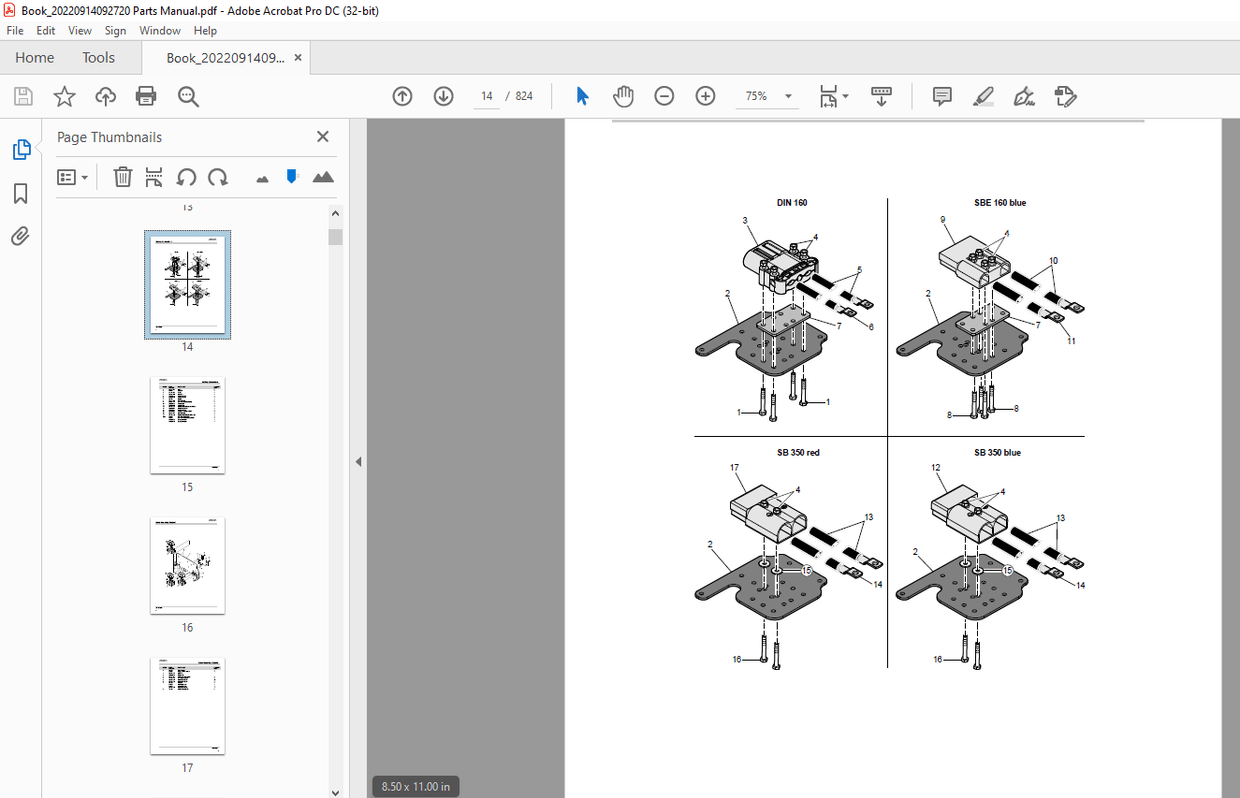1240x798 pixels.
Task: Enable the Protection shield in thumbnails toolbar
Action: pos(290,177)
